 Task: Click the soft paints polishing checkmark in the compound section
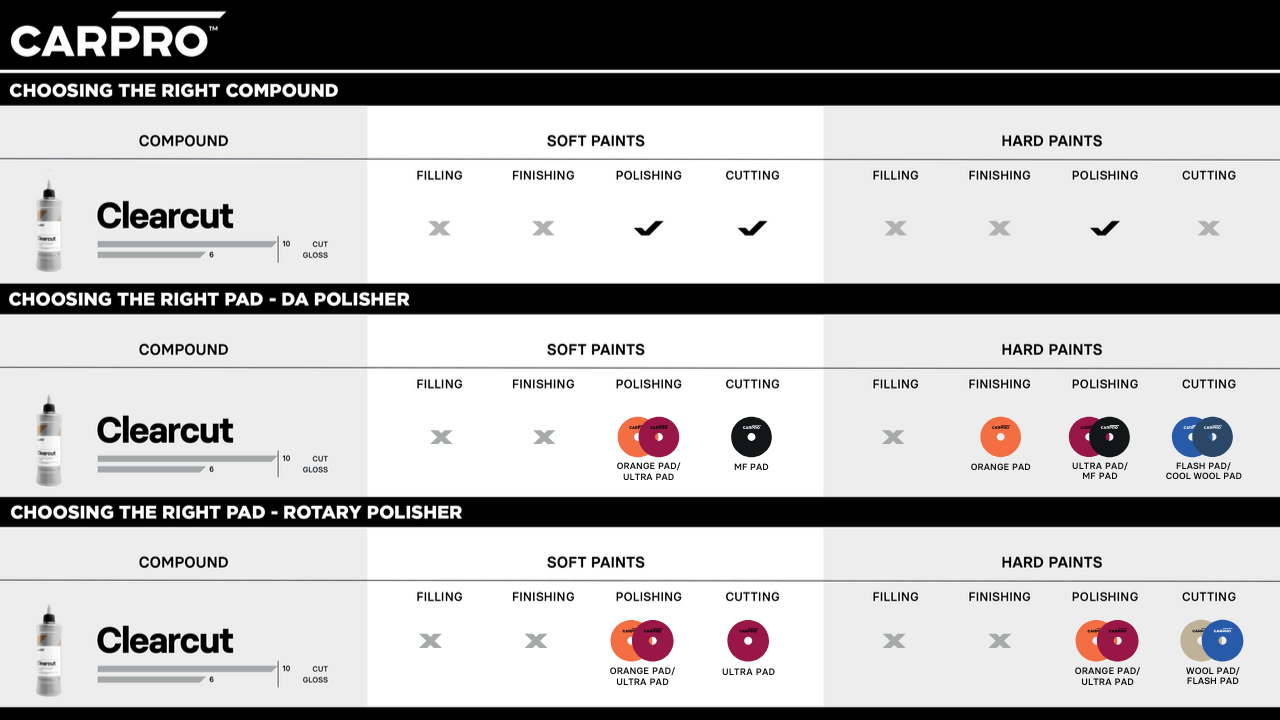[648, 229]
